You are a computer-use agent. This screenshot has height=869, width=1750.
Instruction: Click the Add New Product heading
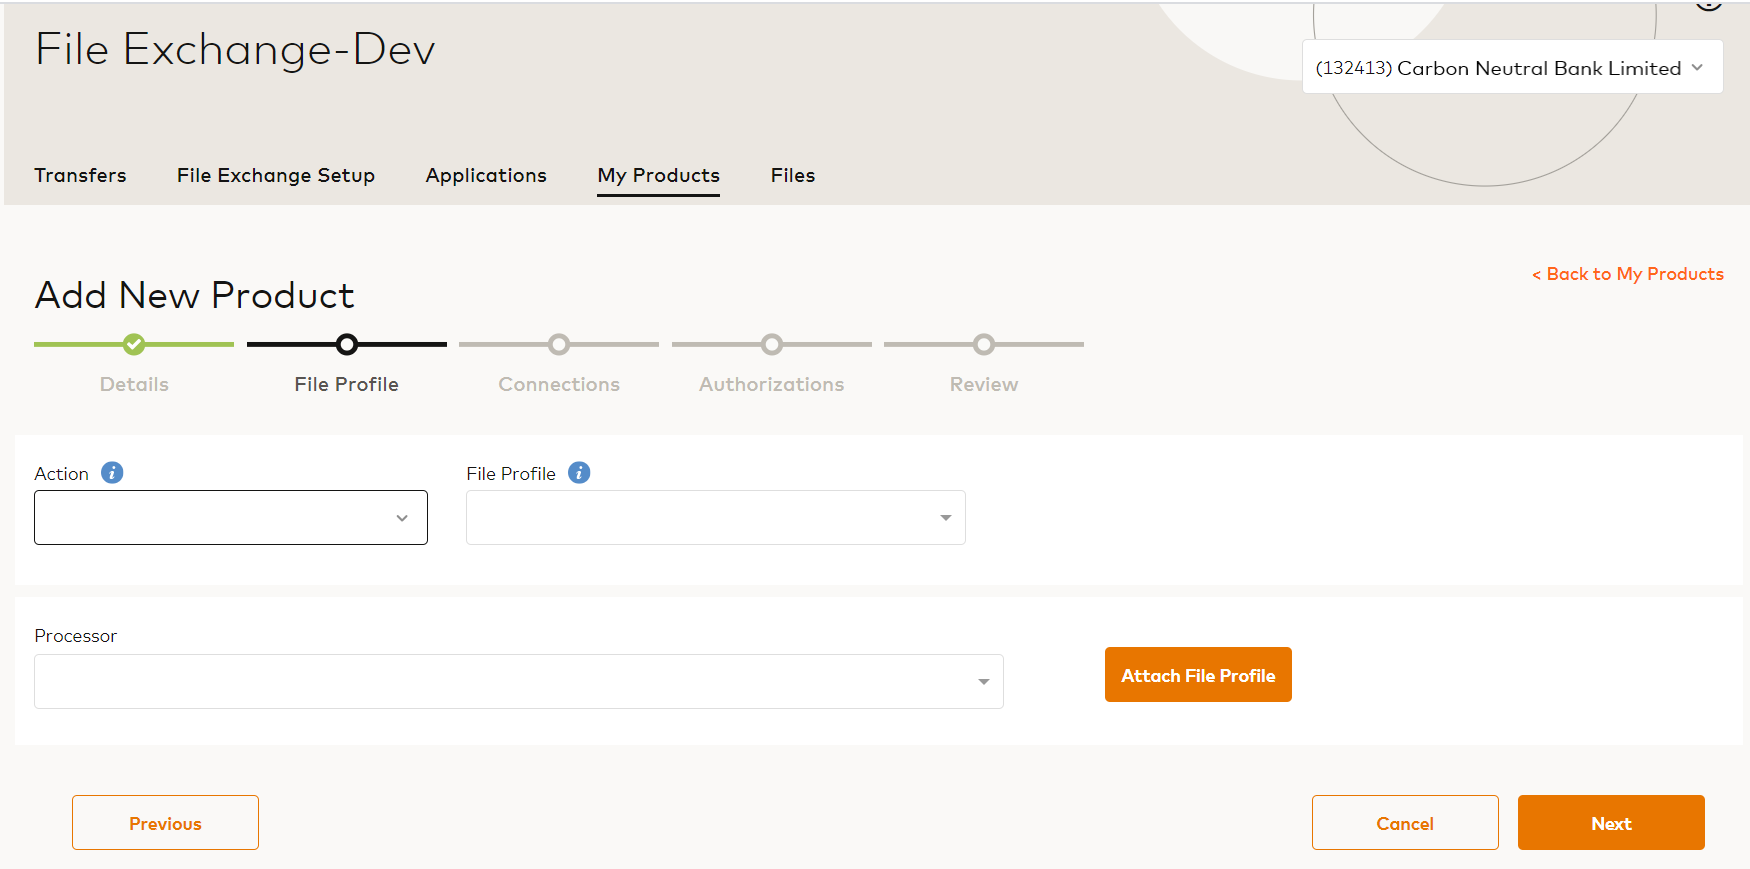(194, 295)
